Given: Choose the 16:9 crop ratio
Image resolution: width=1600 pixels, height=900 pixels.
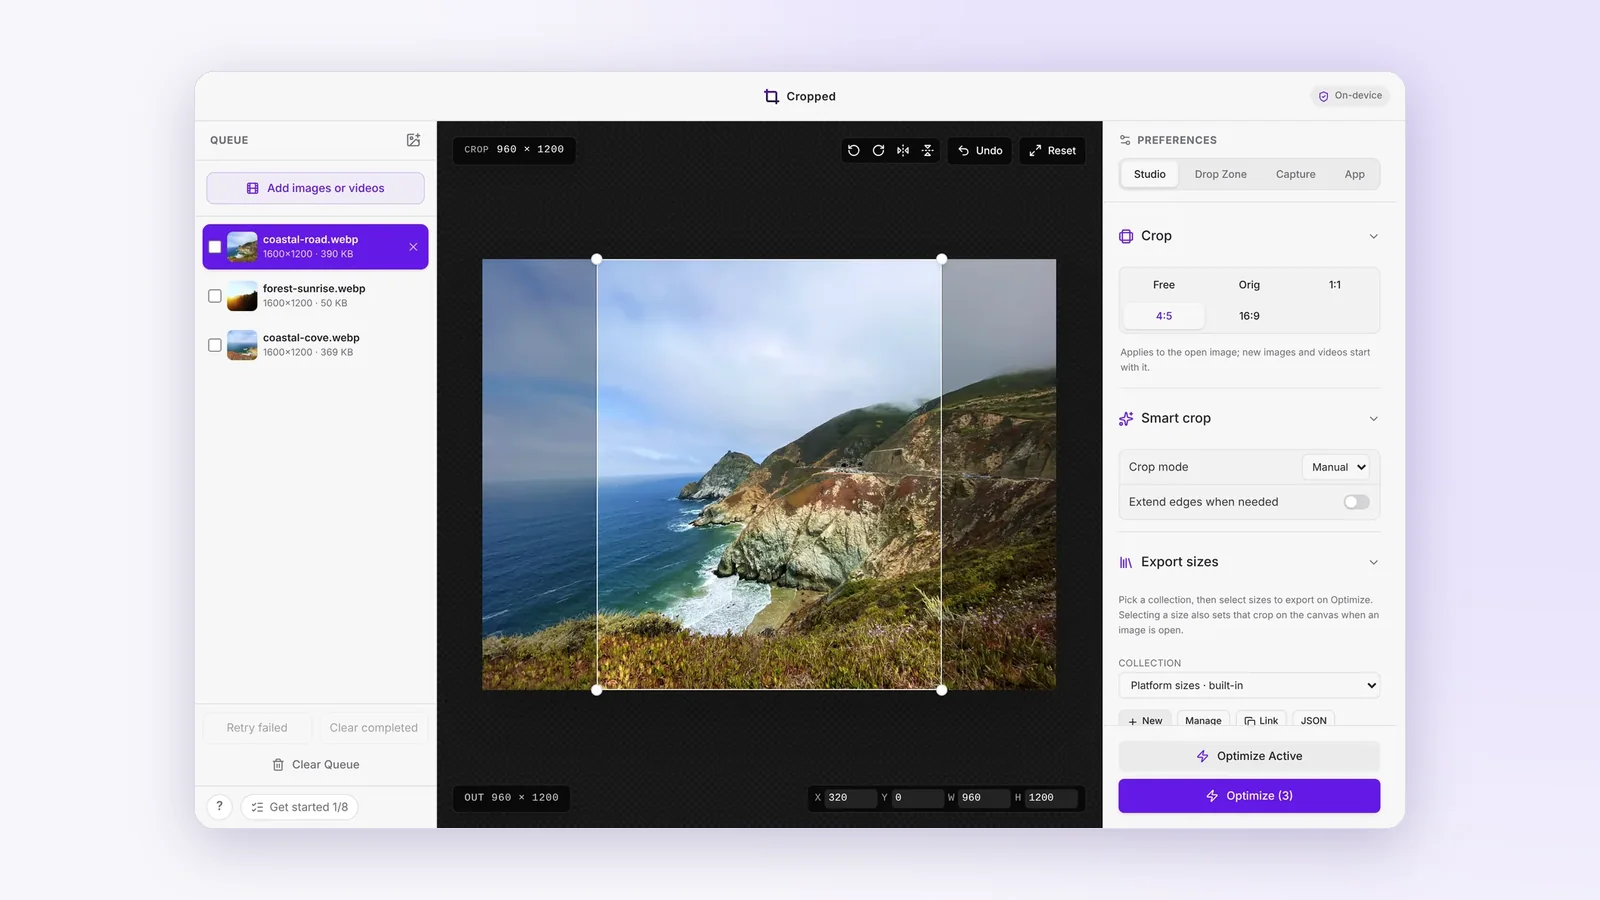Looking at the screenshot, I should 1249,316.
